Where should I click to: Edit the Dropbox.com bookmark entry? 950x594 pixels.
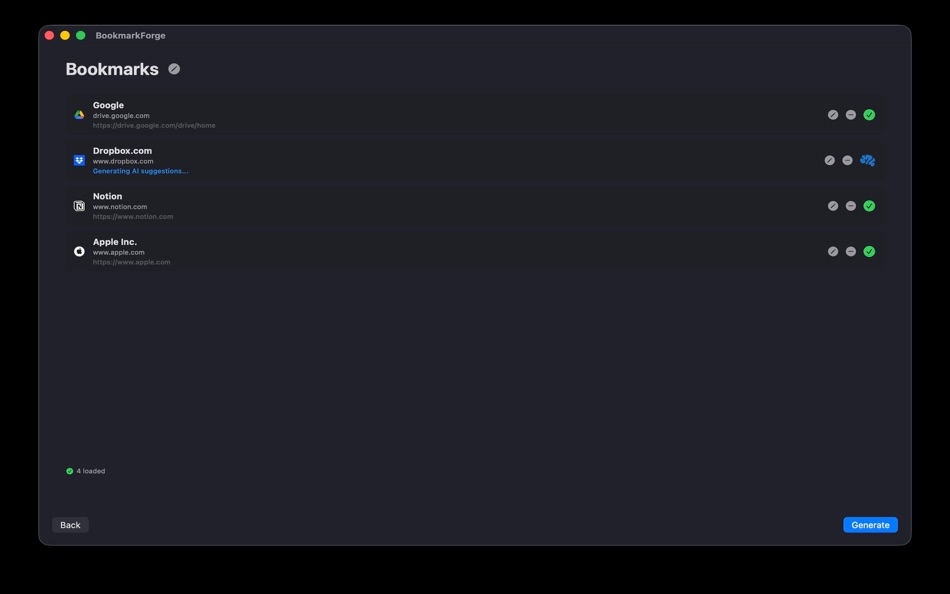829,159
